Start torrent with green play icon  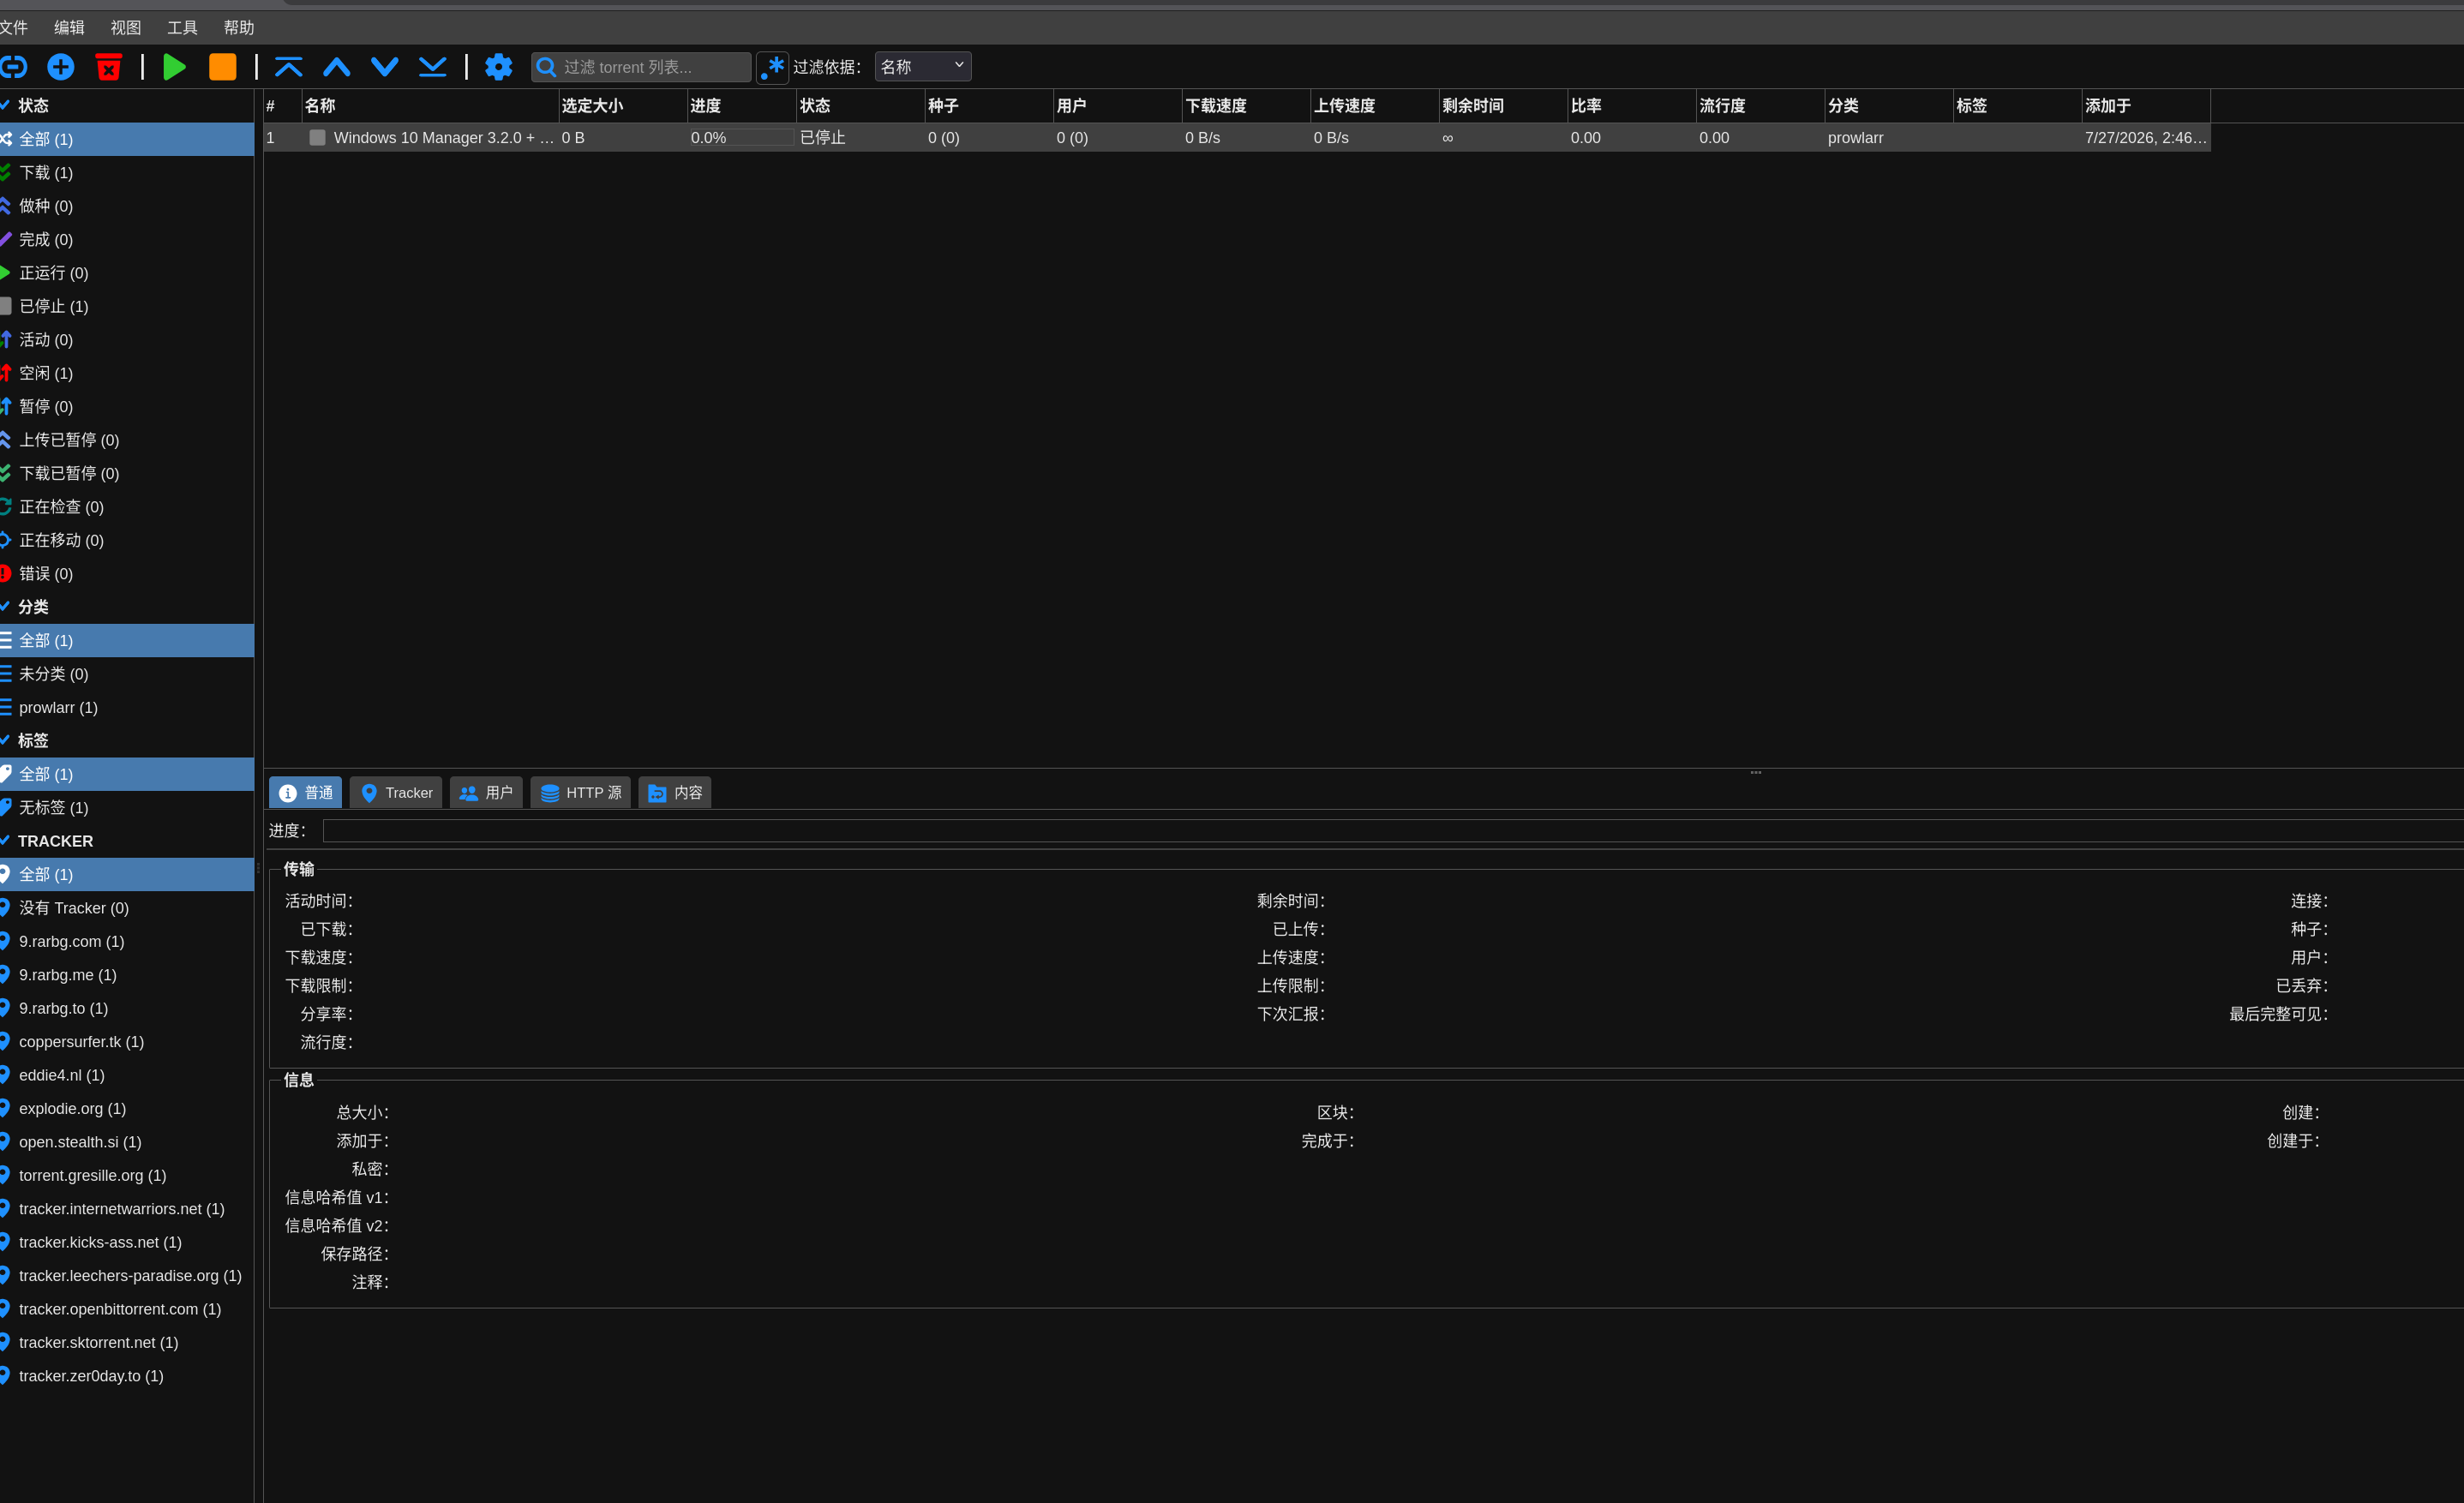175,67
